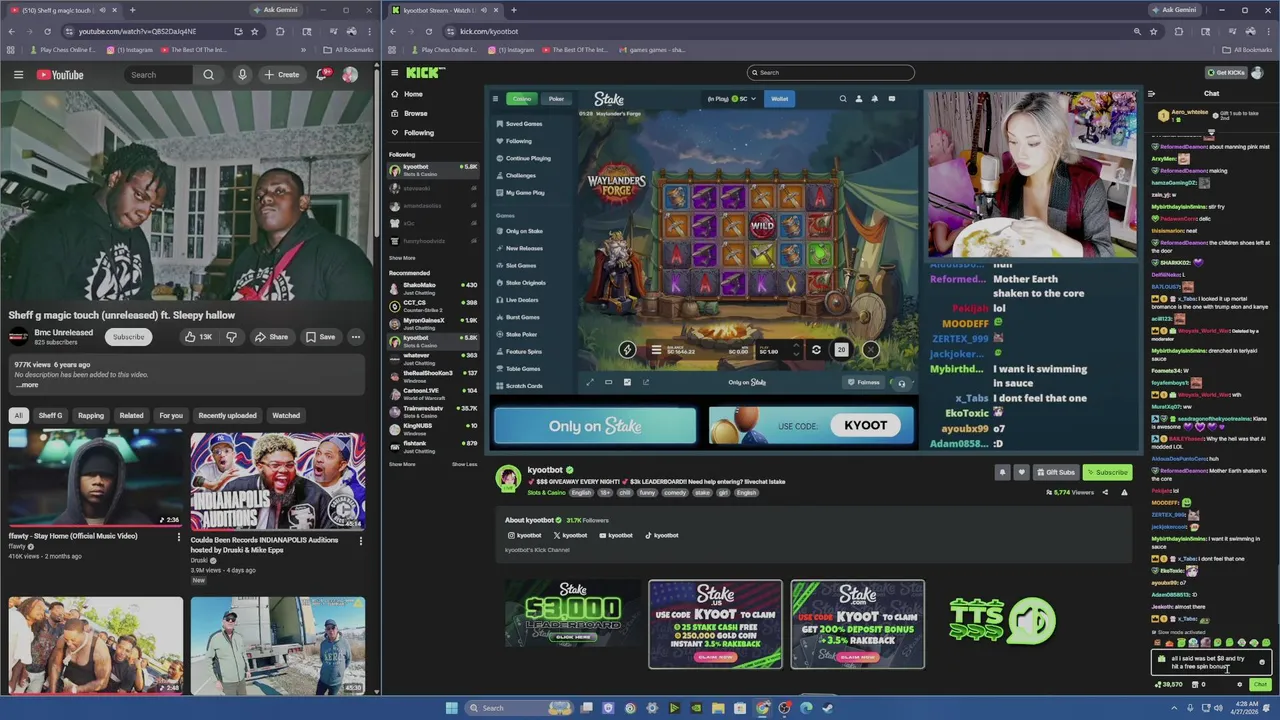Open Following in Kick sidebar

click(x=419, y=132)
